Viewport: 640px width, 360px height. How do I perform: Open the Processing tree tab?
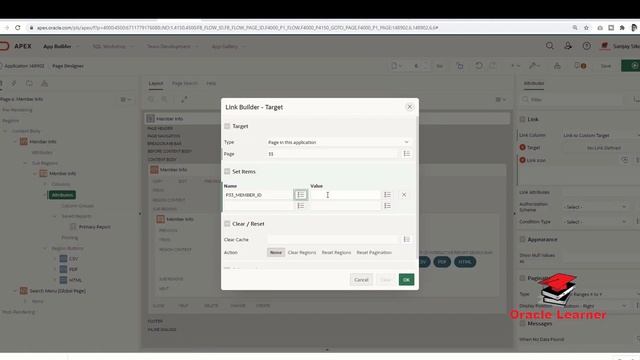[x=29, y=83]
